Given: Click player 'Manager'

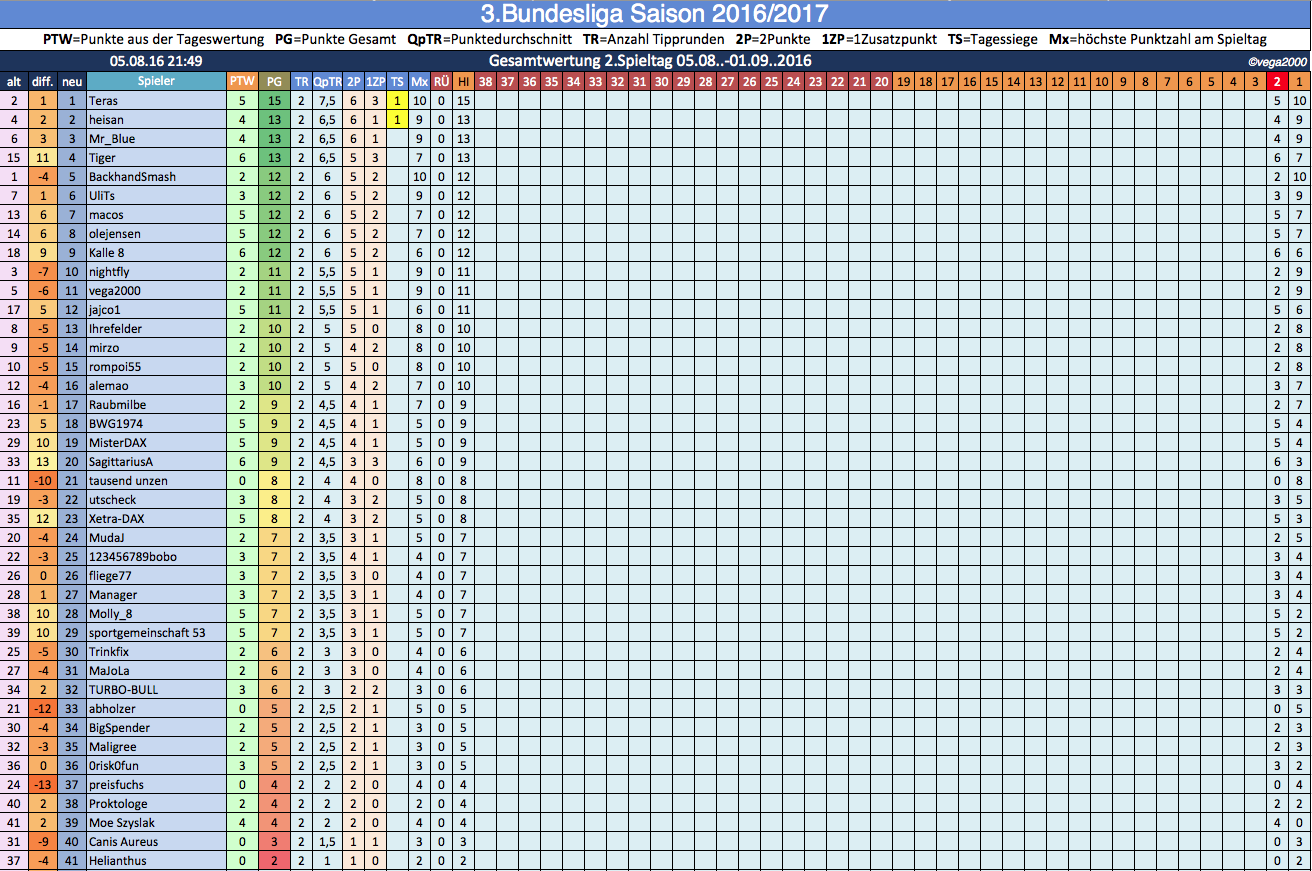Looking at the screenshot, I should click(155, 595).
